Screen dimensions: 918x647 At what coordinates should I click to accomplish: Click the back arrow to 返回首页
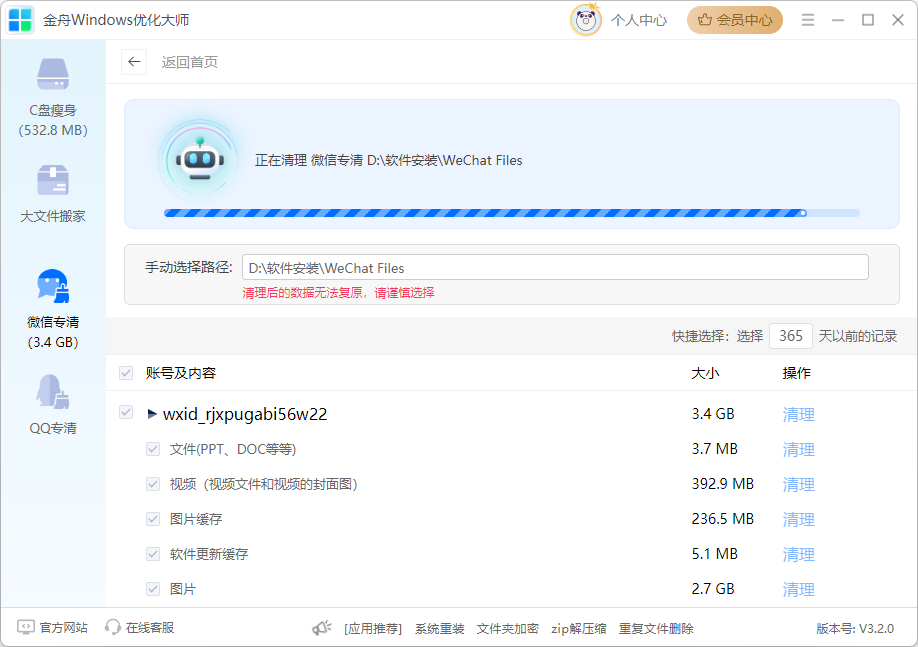(x=134, y=61)
